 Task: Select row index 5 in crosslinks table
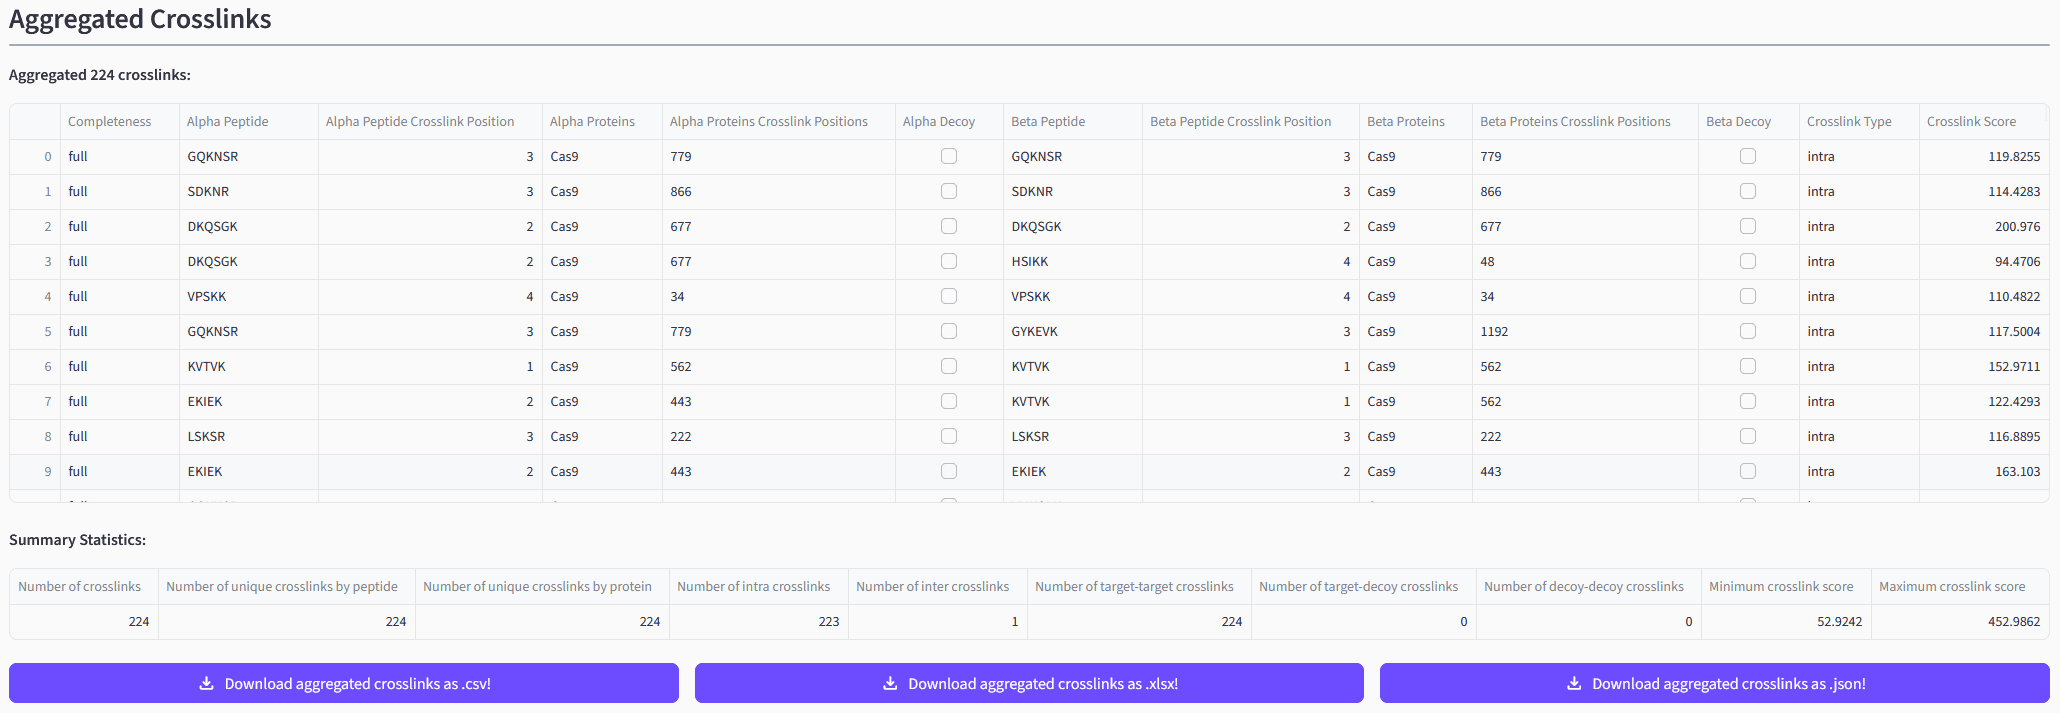[47, 332]
